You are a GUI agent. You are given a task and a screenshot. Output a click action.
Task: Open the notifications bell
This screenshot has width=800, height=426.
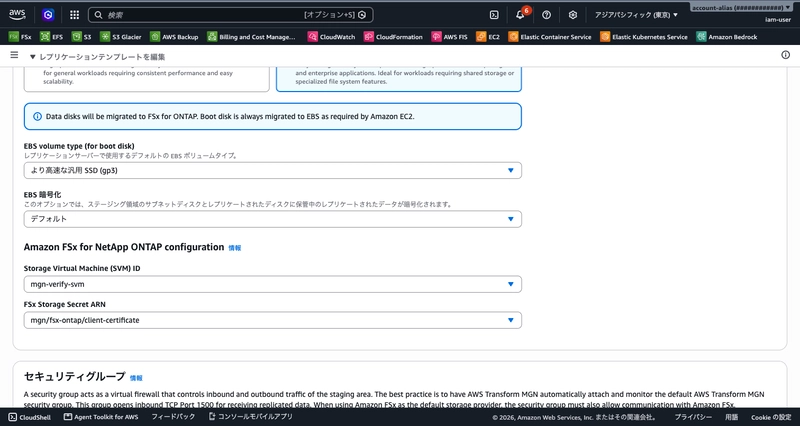(x=520, y=15)
